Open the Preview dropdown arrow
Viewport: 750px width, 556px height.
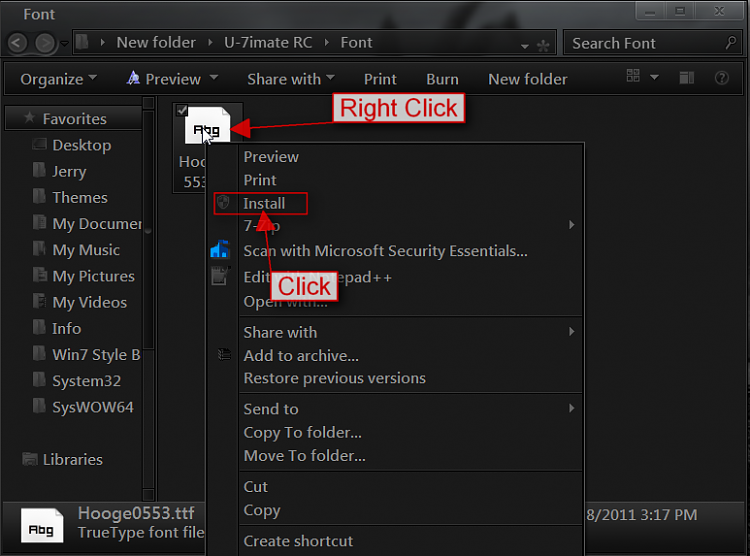214,78
